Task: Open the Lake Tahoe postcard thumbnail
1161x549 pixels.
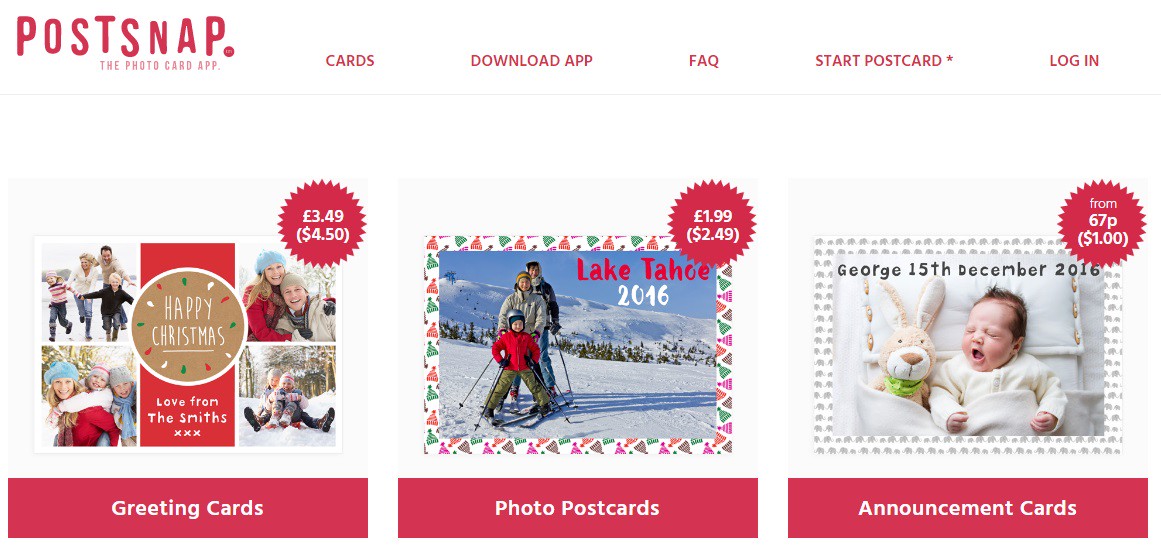Action: [578, 345]
